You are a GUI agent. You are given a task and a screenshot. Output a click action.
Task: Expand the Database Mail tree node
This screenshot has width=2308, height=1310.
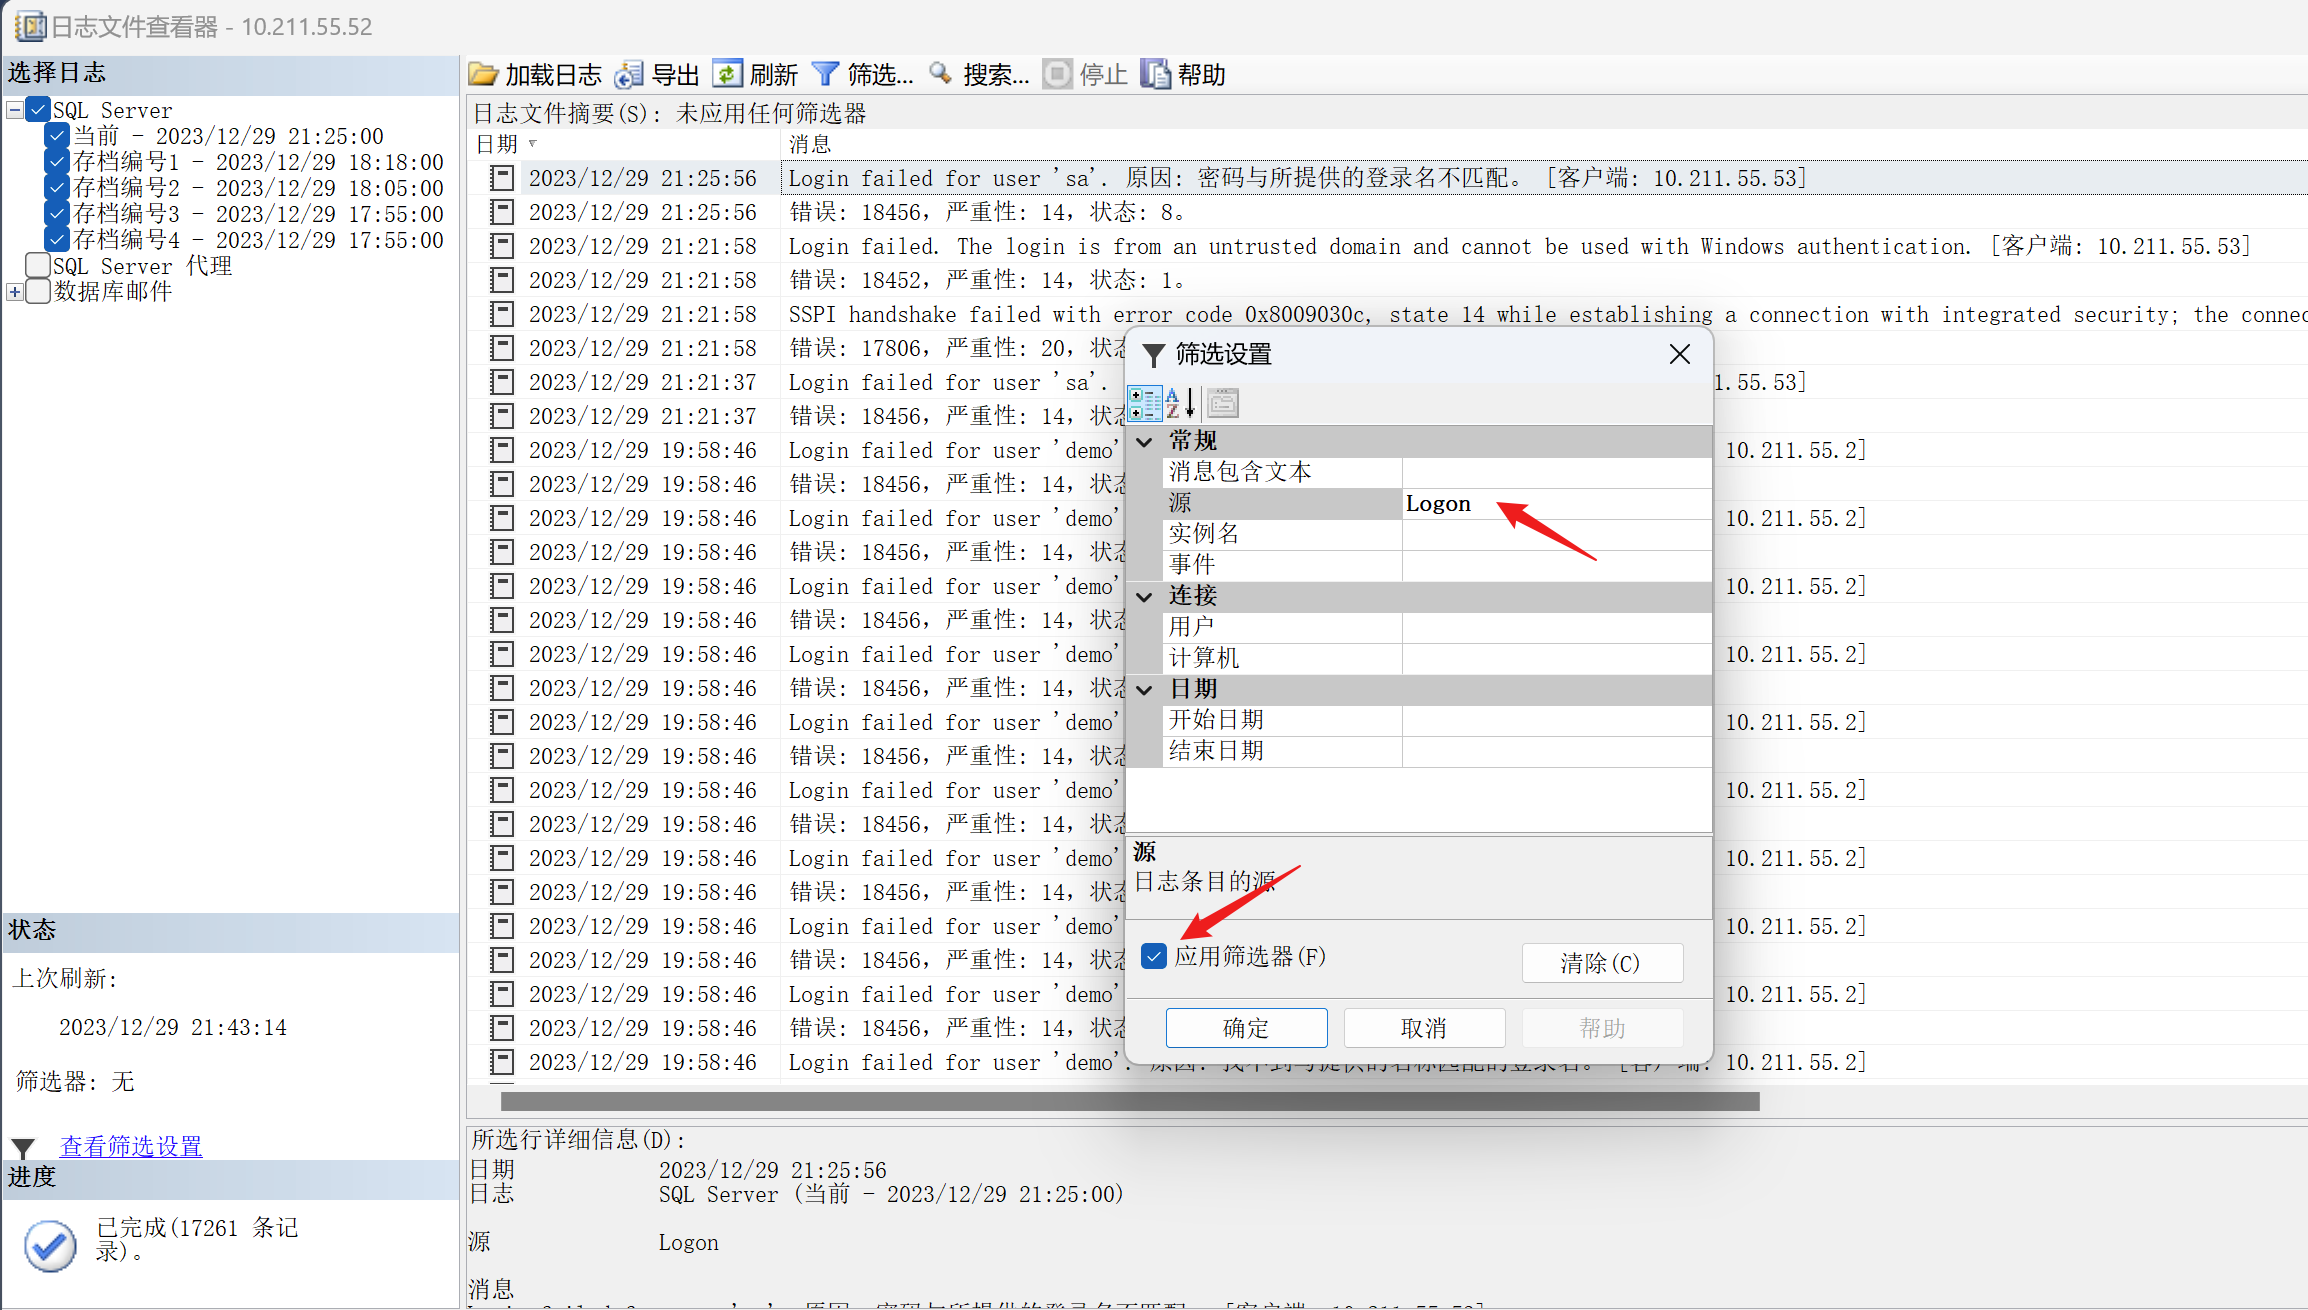(x=15, y=291)
